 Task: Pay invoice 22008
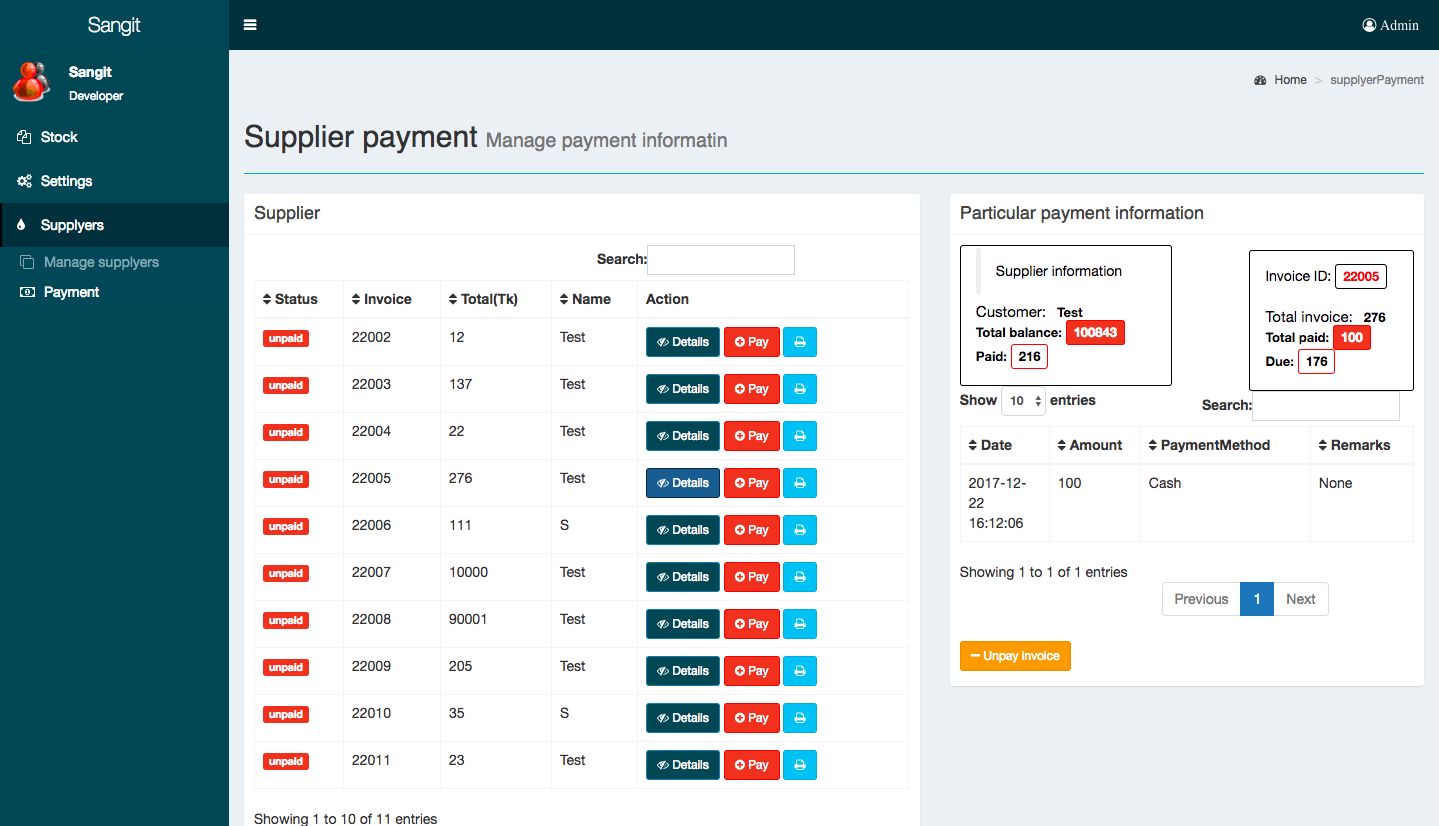tap(751, 624)
